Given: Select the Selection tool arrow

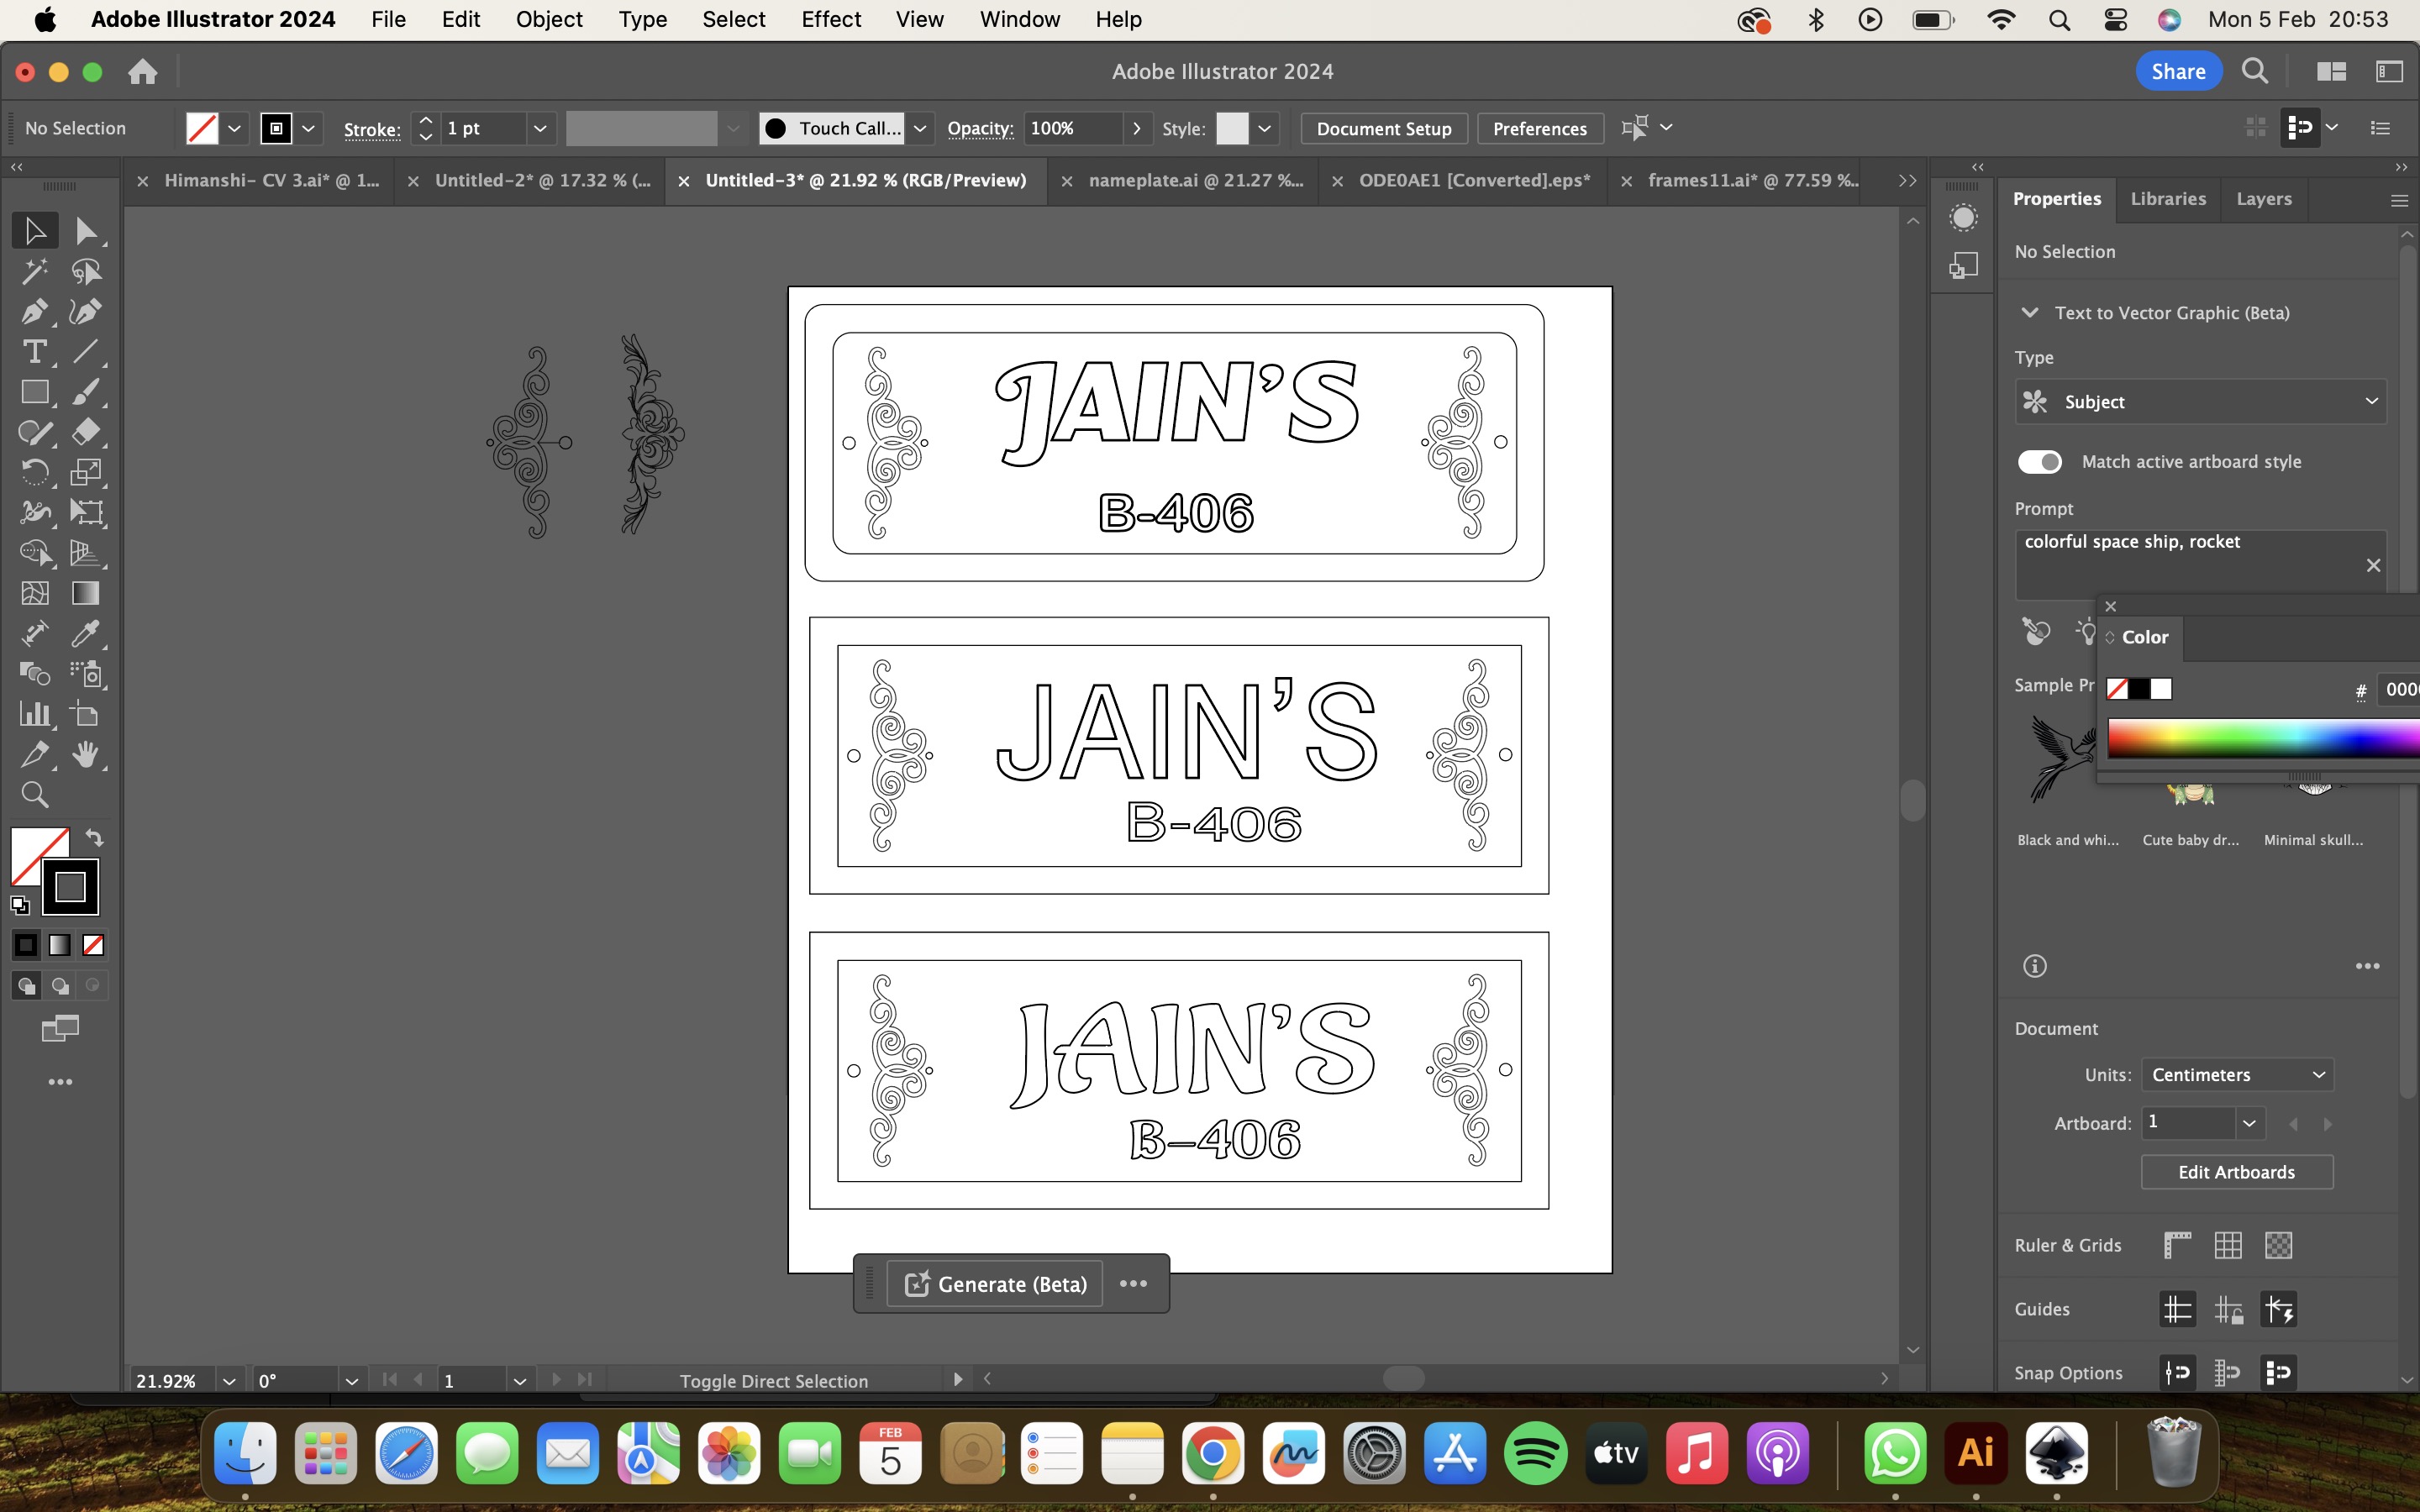Looking at the screenshot, I should pyautogui.click(x=35, y=231).
